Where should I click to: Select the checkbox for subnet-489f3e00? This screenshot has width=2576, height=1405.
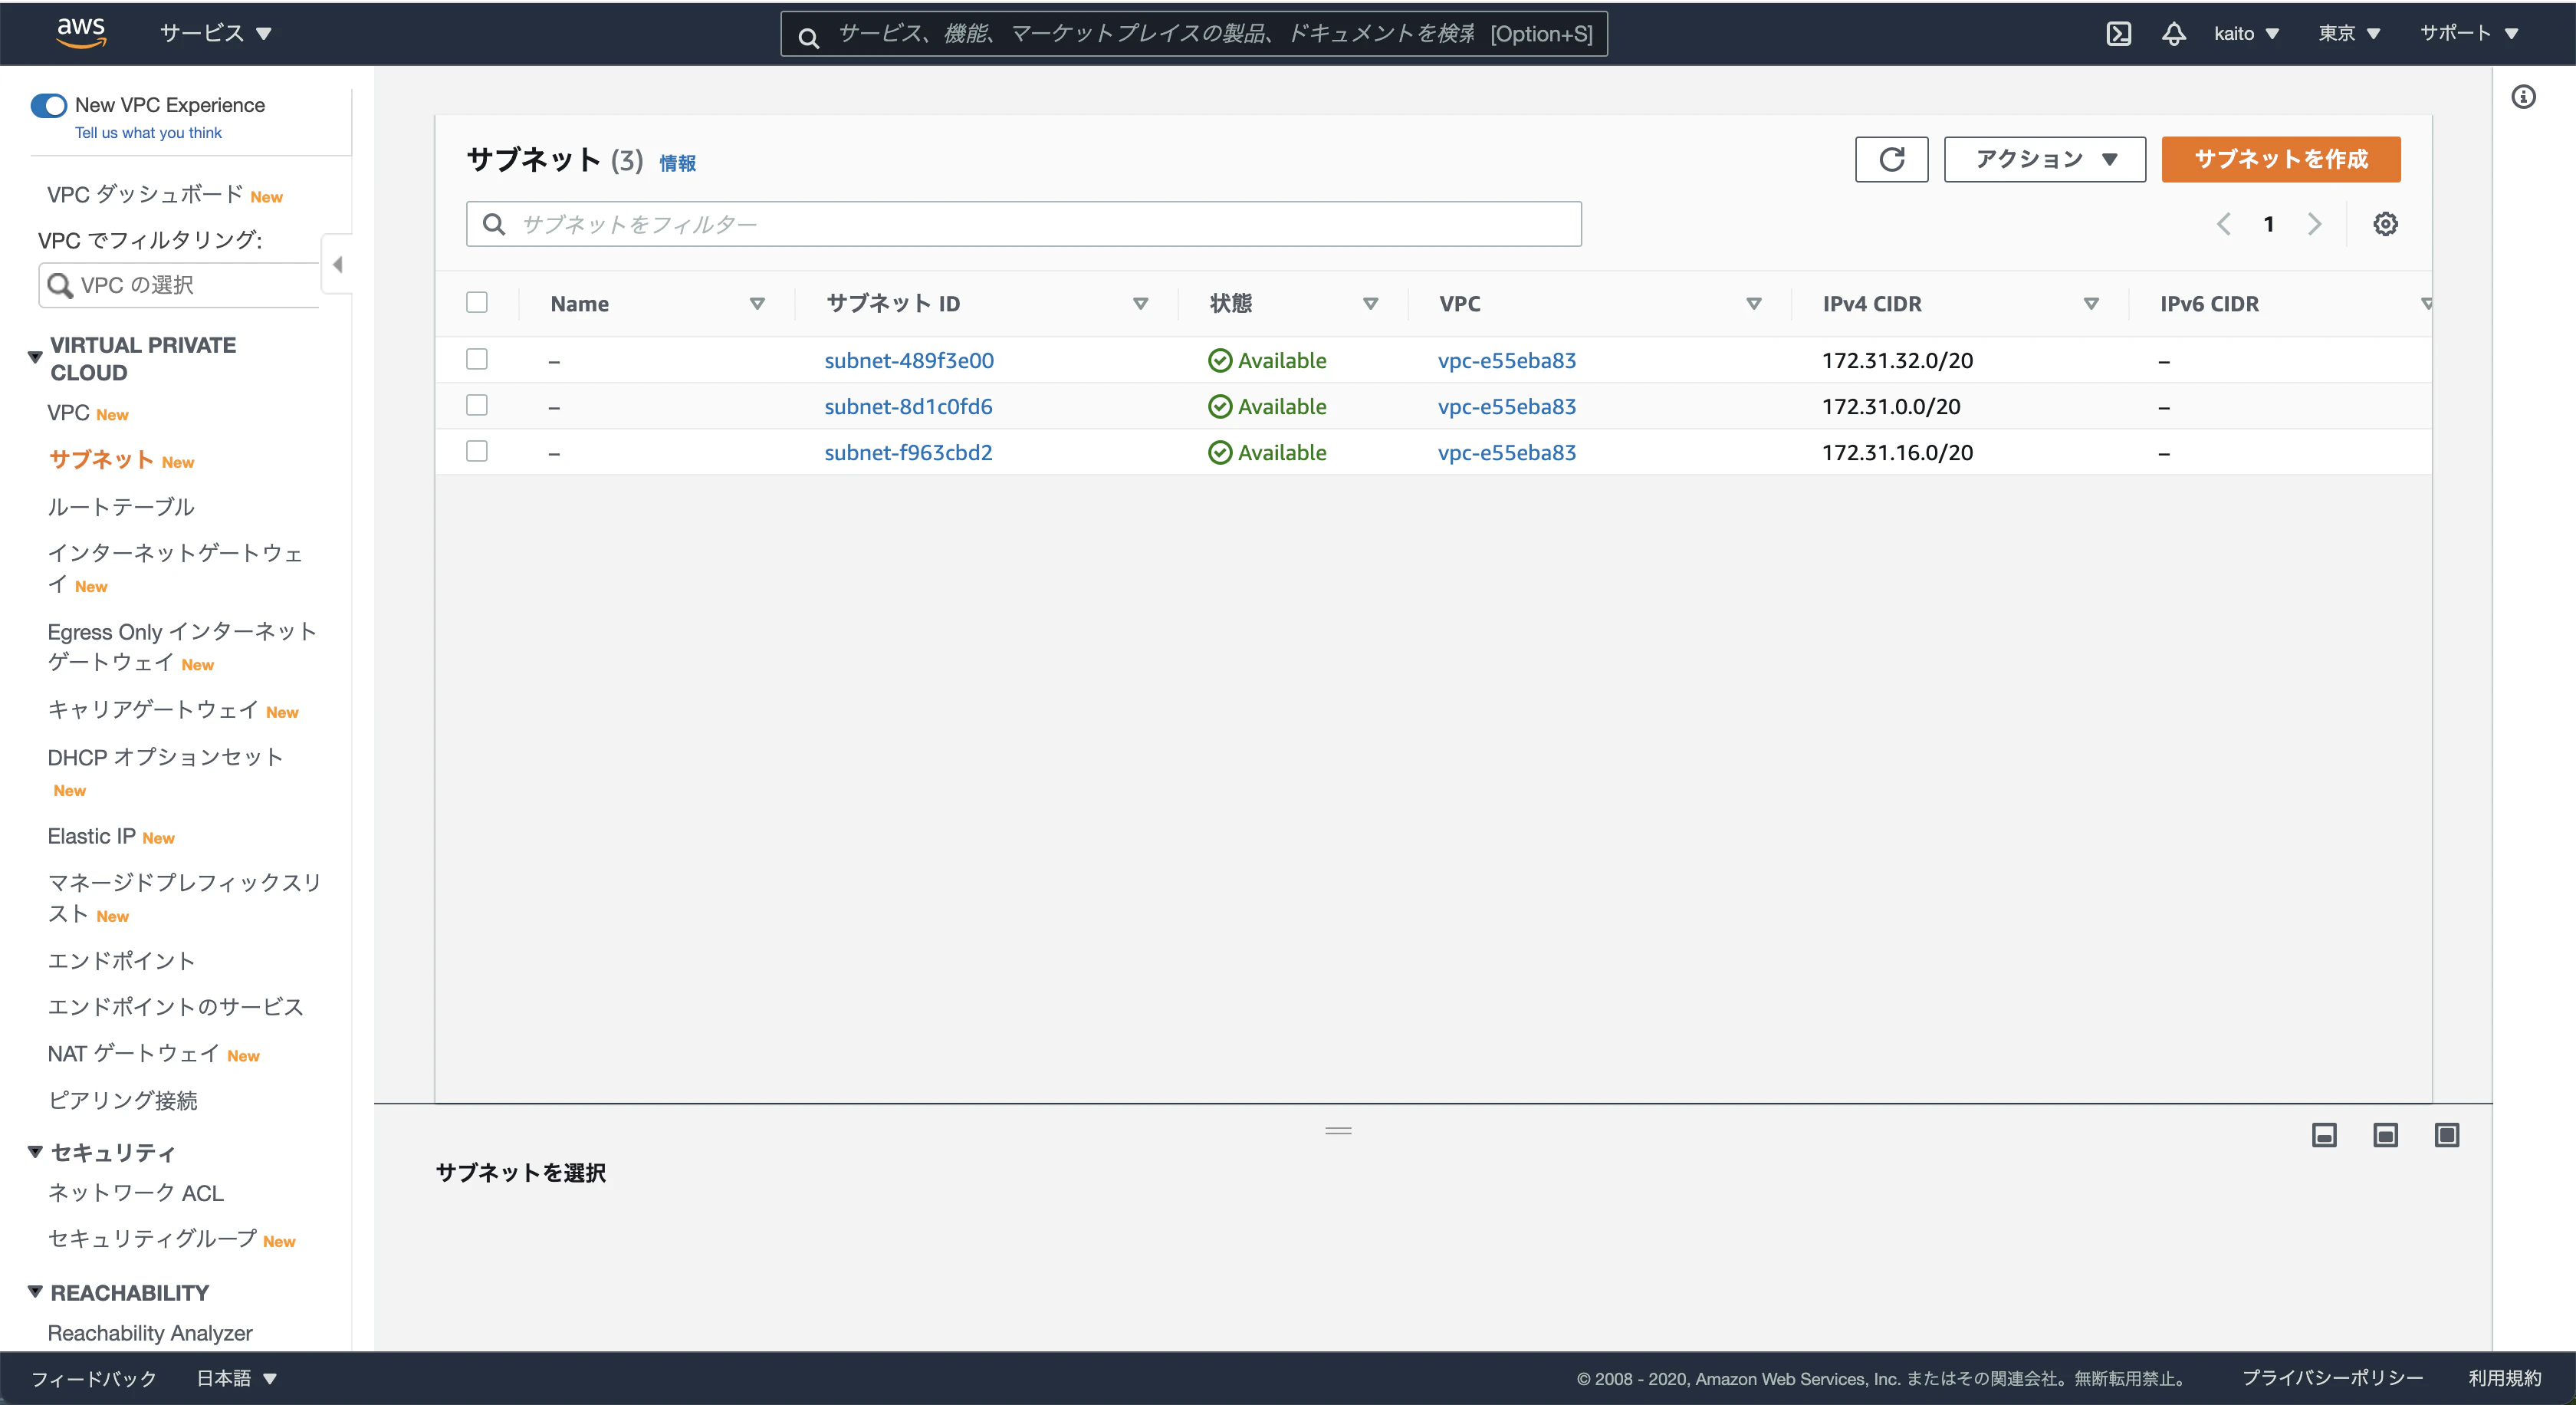click(477, 359)
